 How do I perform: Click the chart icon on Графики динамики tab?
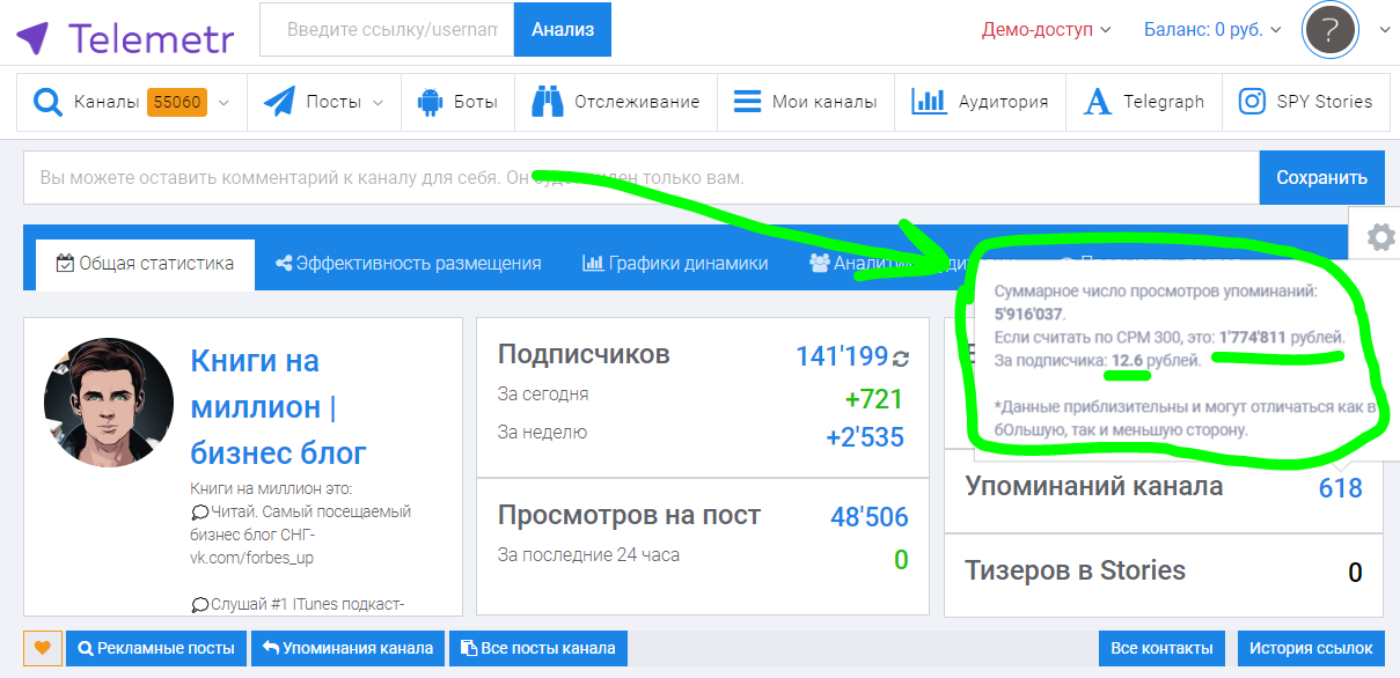(592, 264)
